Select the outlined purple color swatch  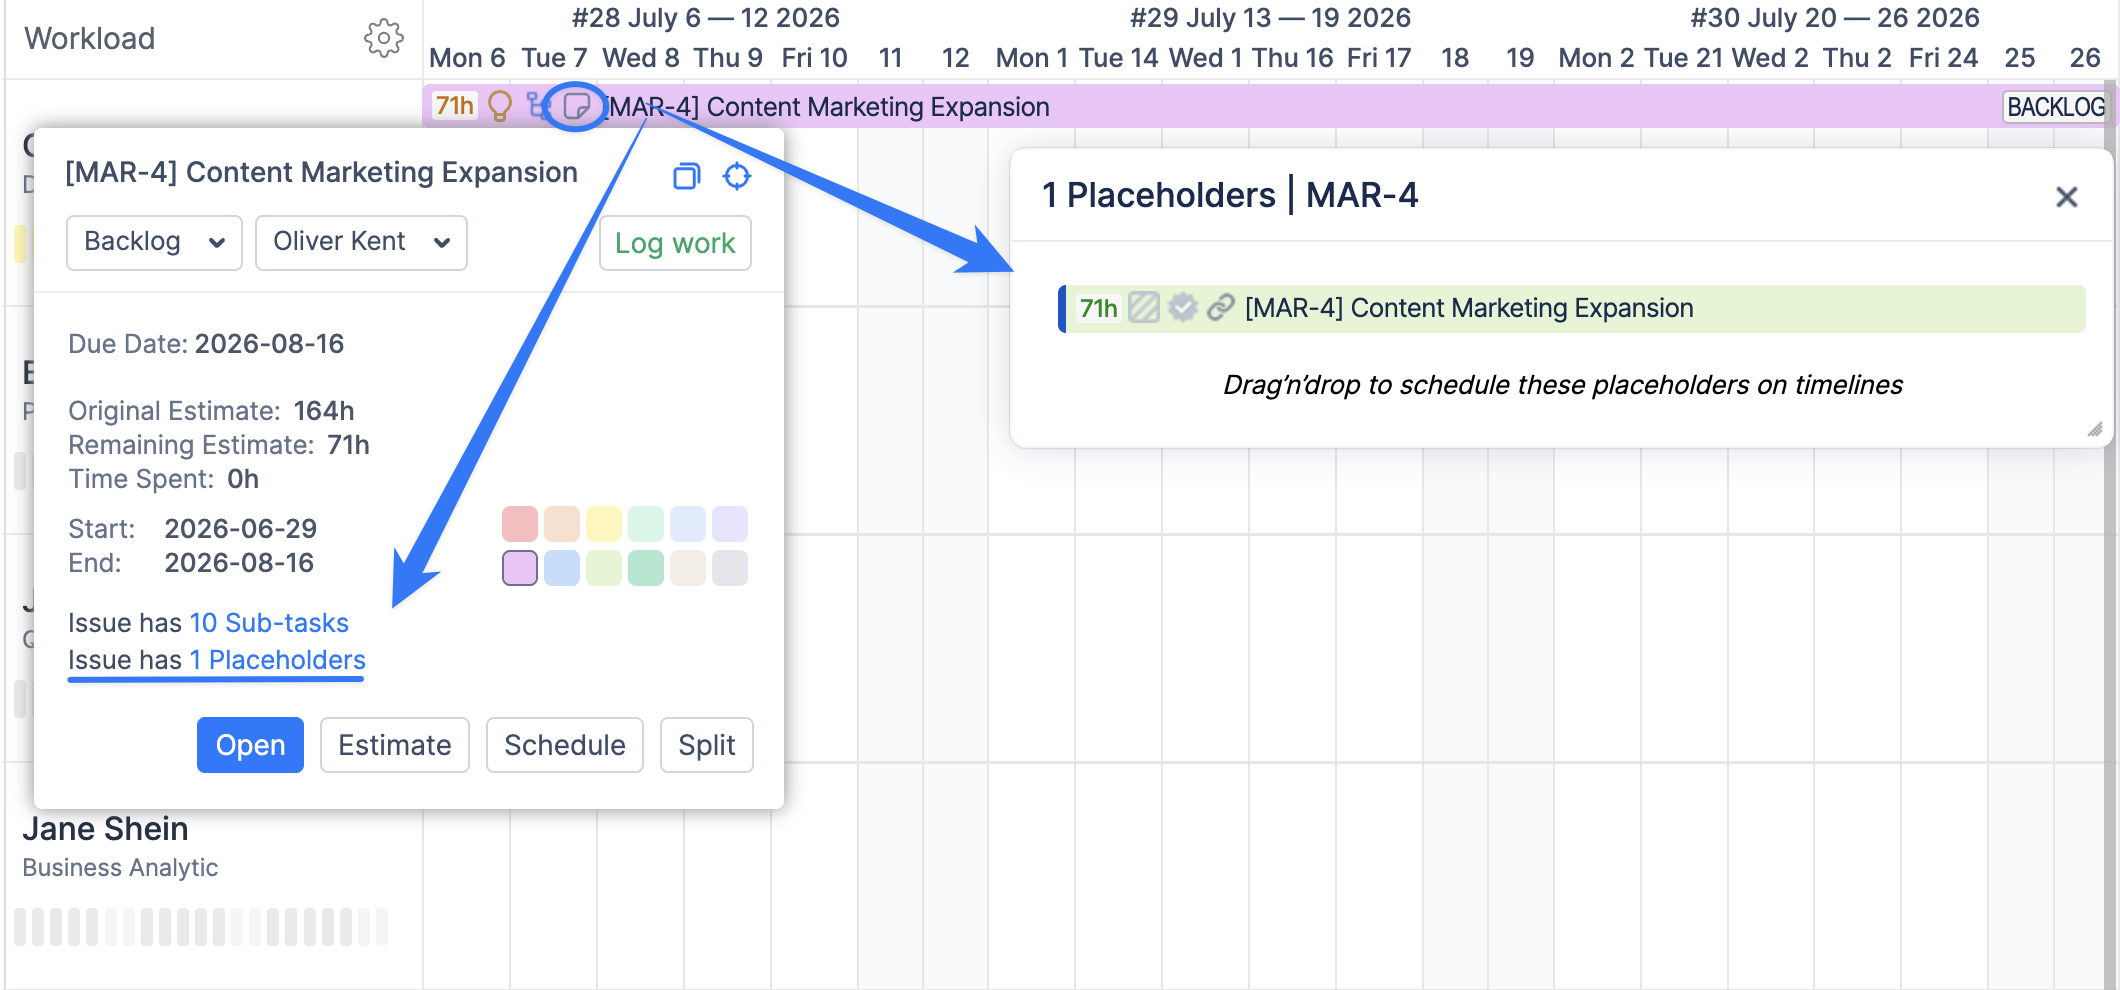pos(520,568)
